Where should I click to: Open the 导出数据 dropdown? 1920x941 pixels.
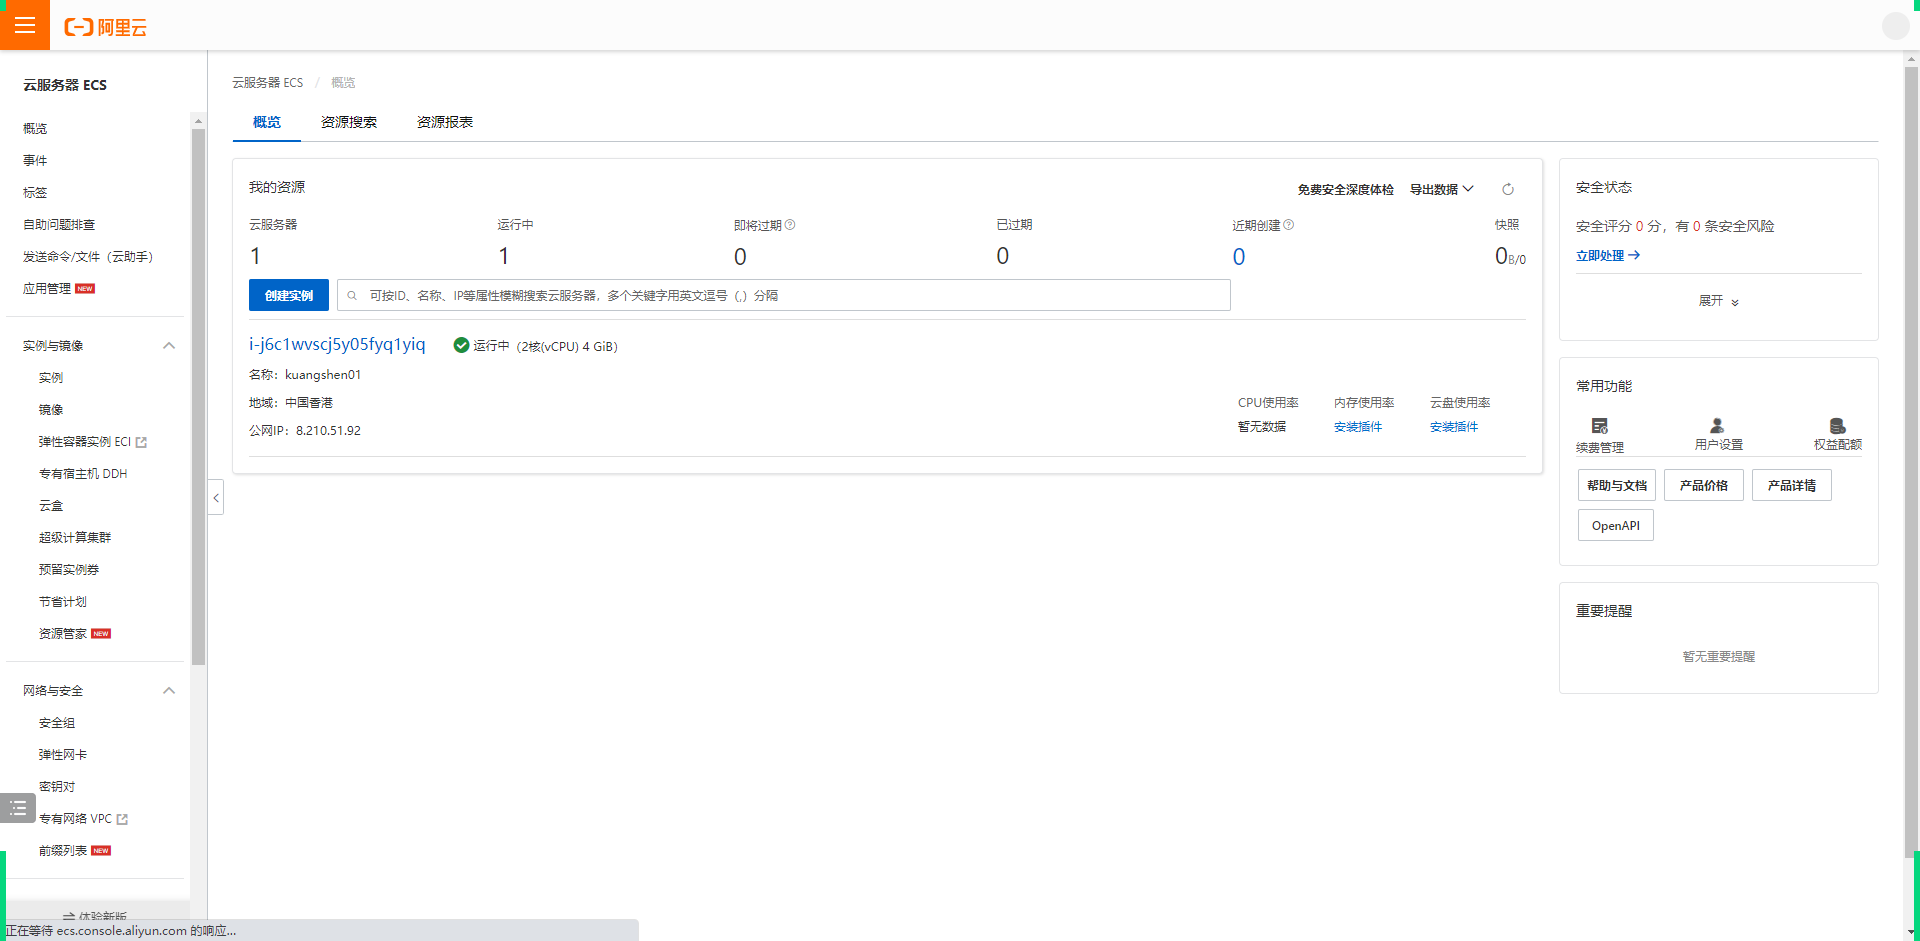1442,189
